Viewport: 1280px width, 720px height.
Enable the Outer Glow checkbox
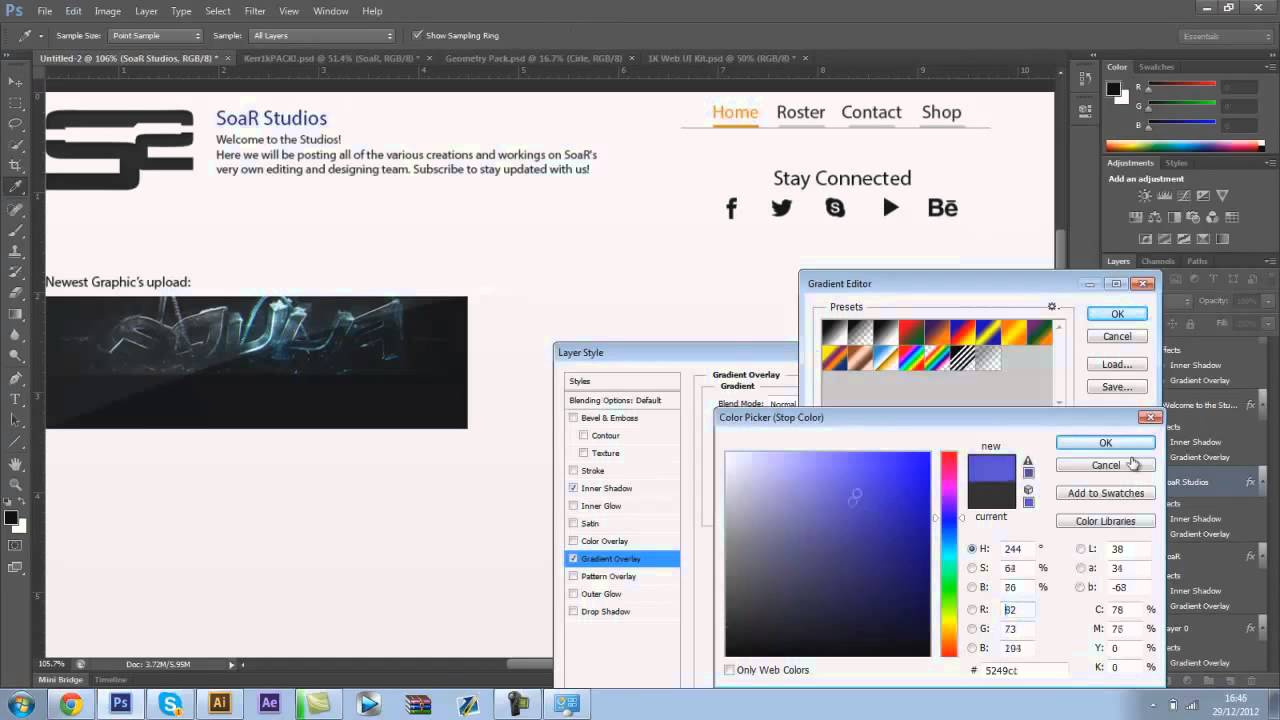click(x=573, y=594)
